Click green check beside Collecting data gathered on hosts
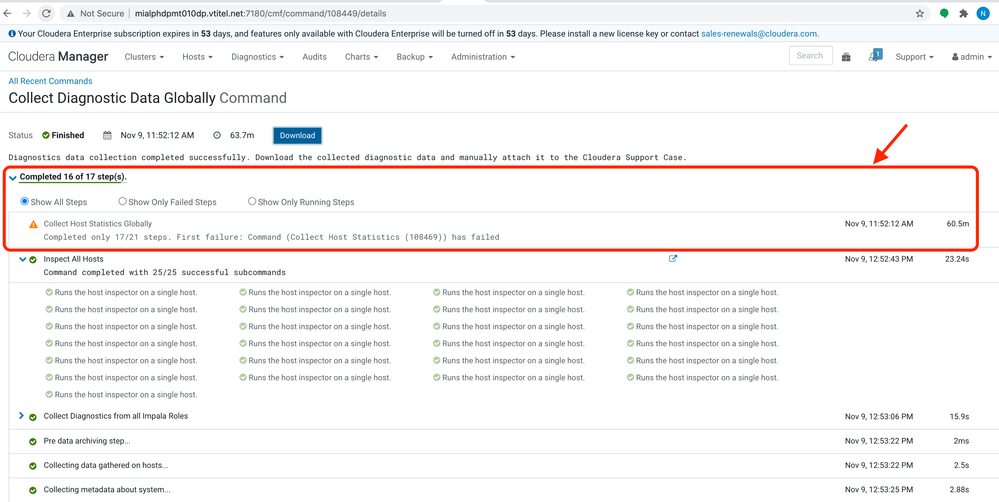This screenshot has height=502, width=999. (32, 466)
